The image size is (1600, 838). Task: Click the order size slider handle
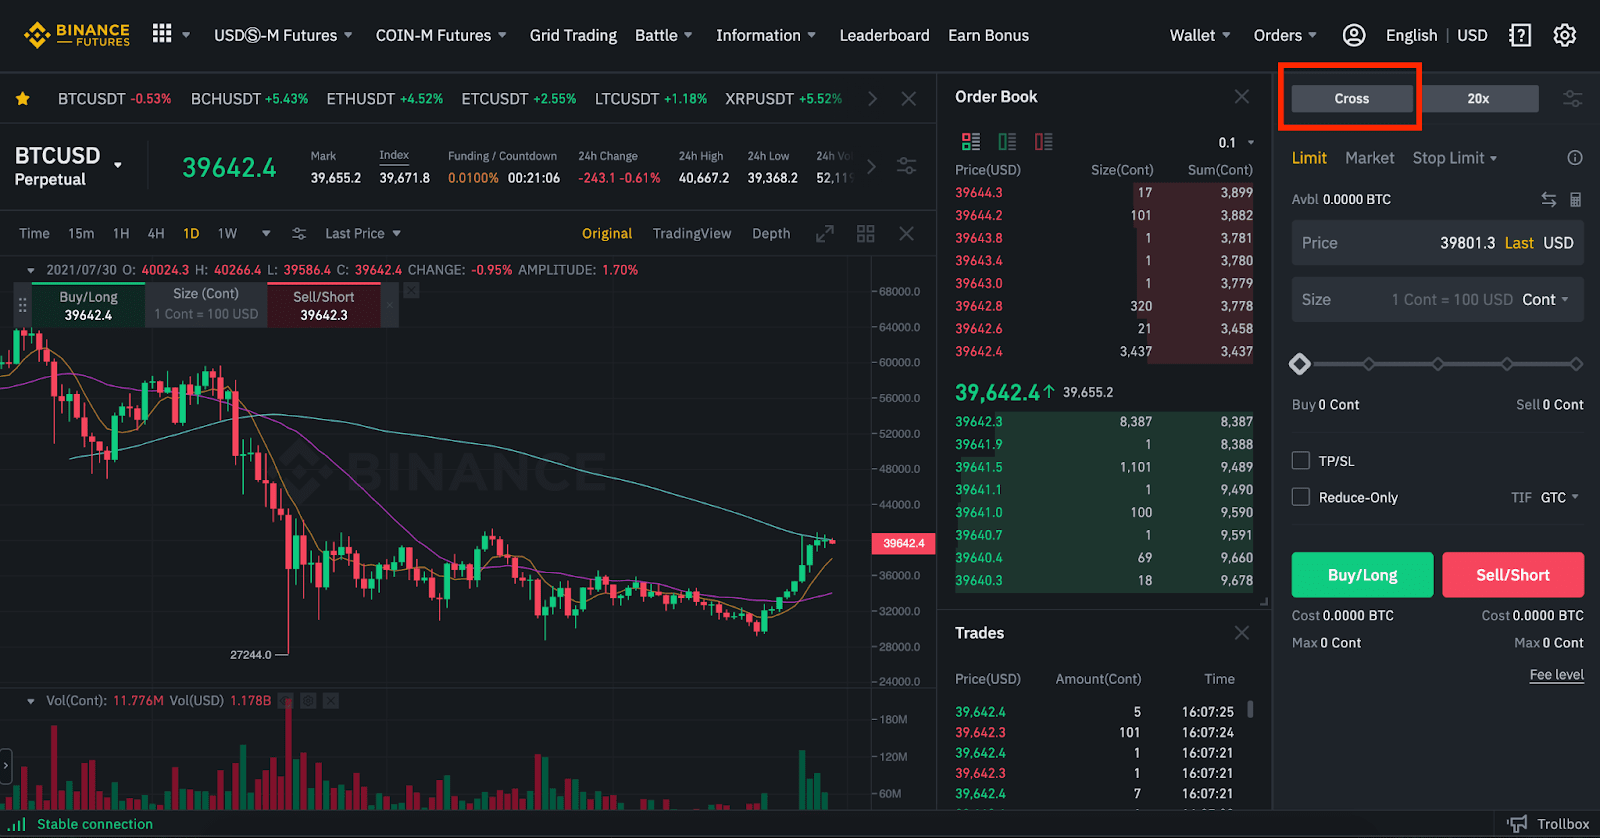click(1300, 364)
